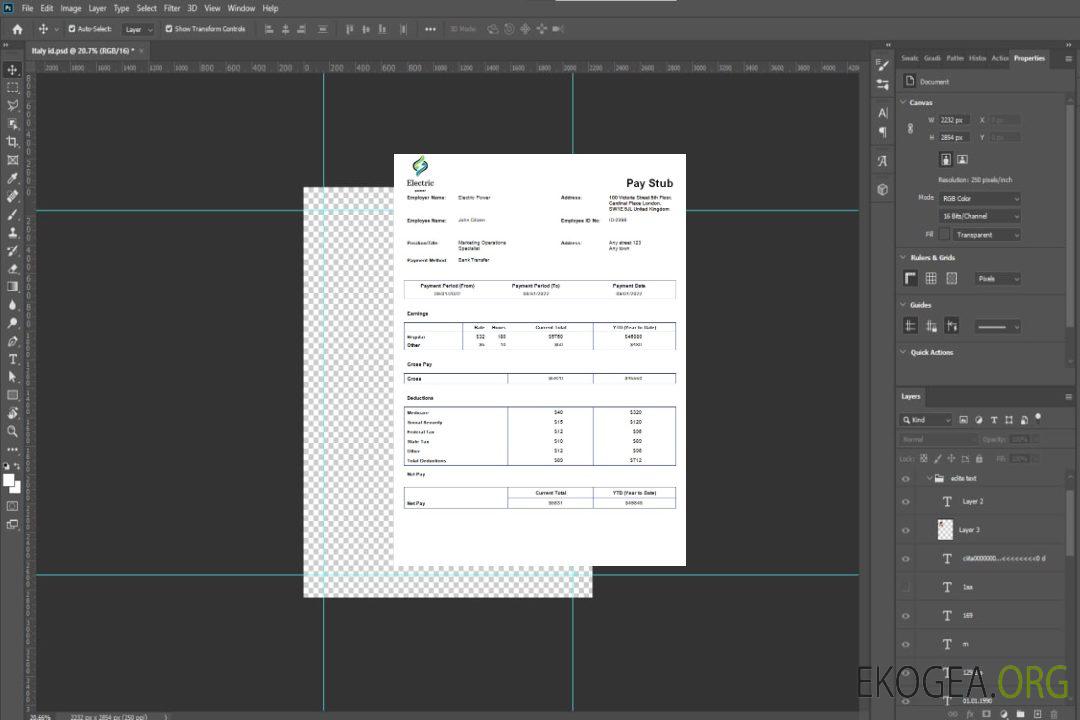1080x720 pixels.
Task: Select the Eraser tool
Action: tap(13, 269)
